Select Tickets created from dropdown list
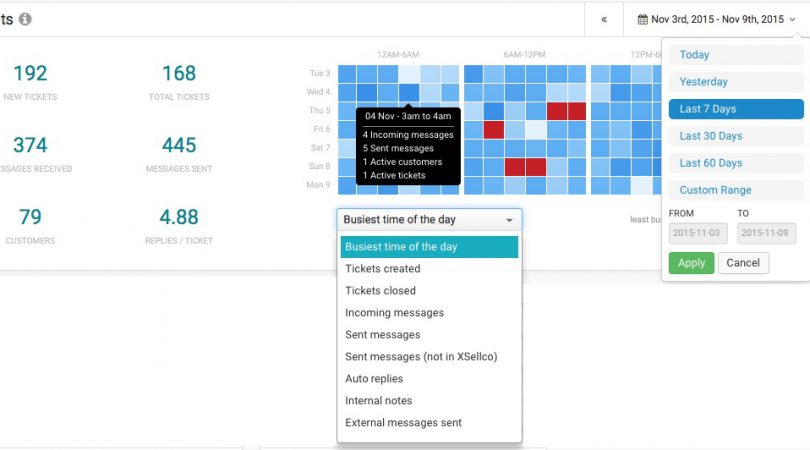The height and width of the screenshot is (450, 810). [x=383, y=269]
